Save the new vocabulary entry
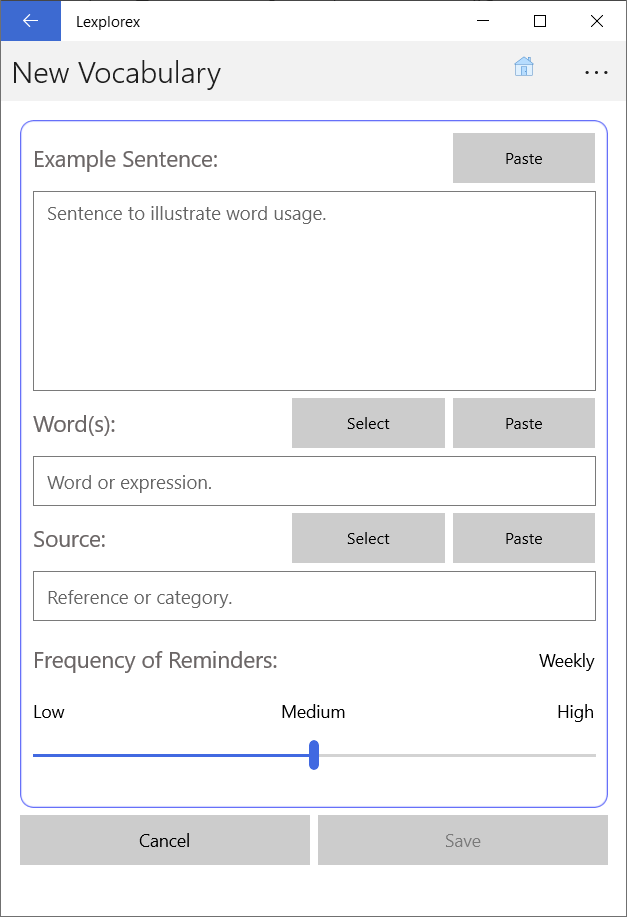 (x=462, y=840)
